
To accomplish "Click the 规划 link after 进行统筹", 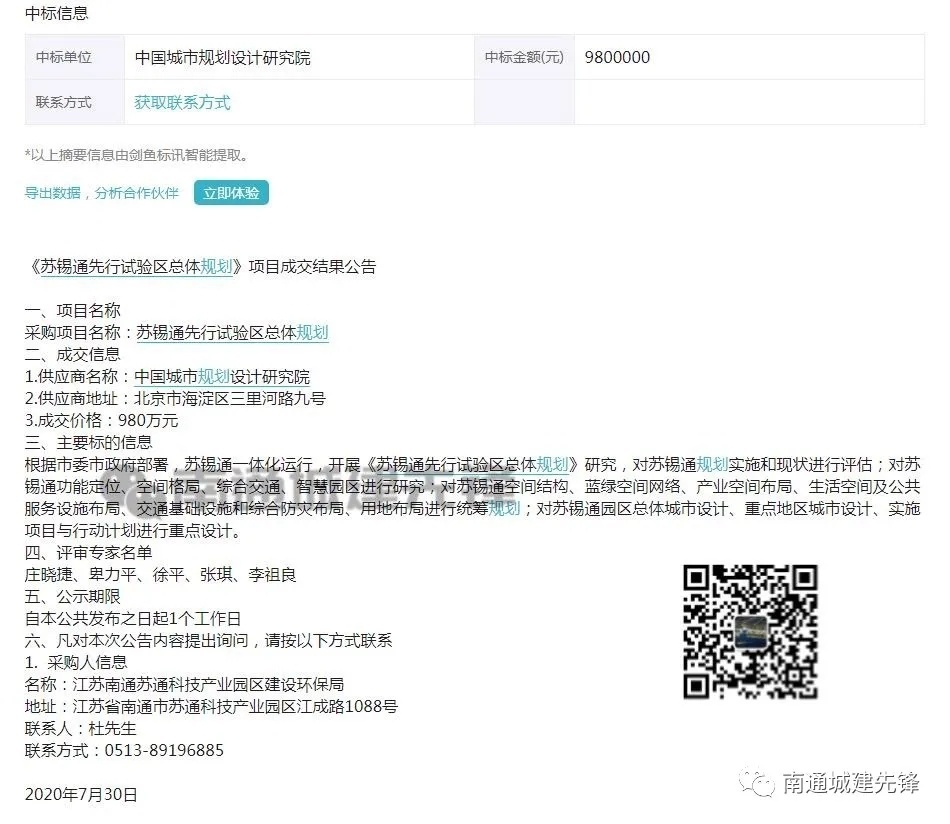I will pos(504,509).
